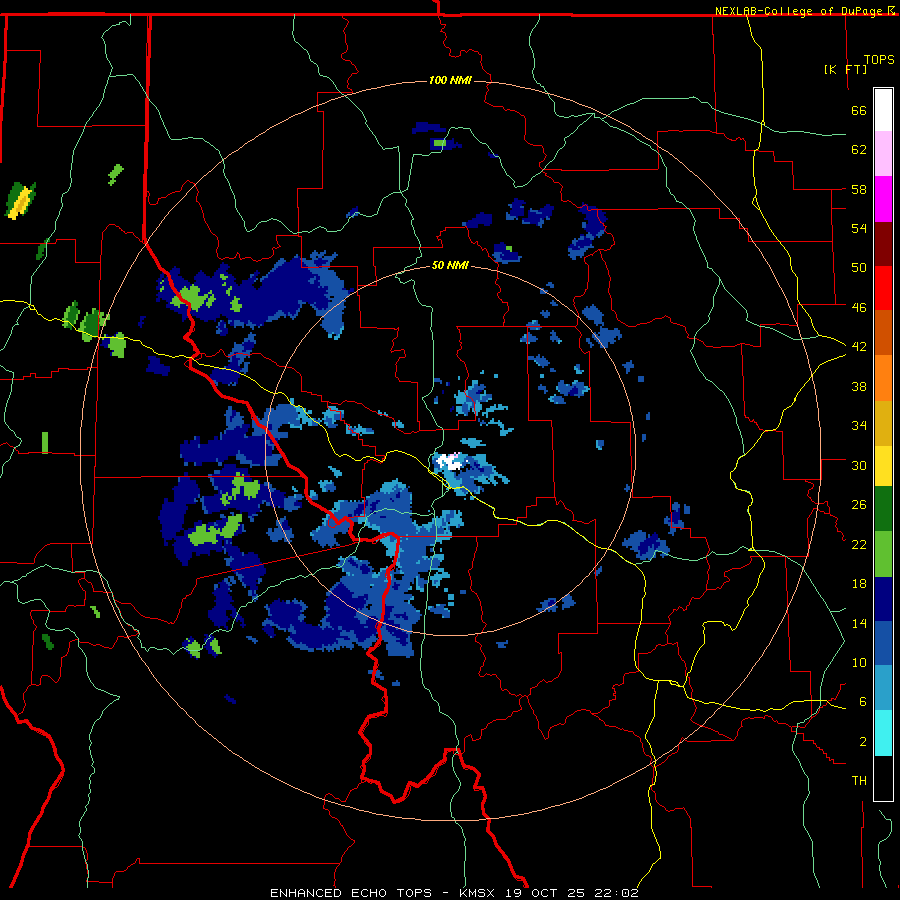Click the TH legend label

(x=859, y=781)
